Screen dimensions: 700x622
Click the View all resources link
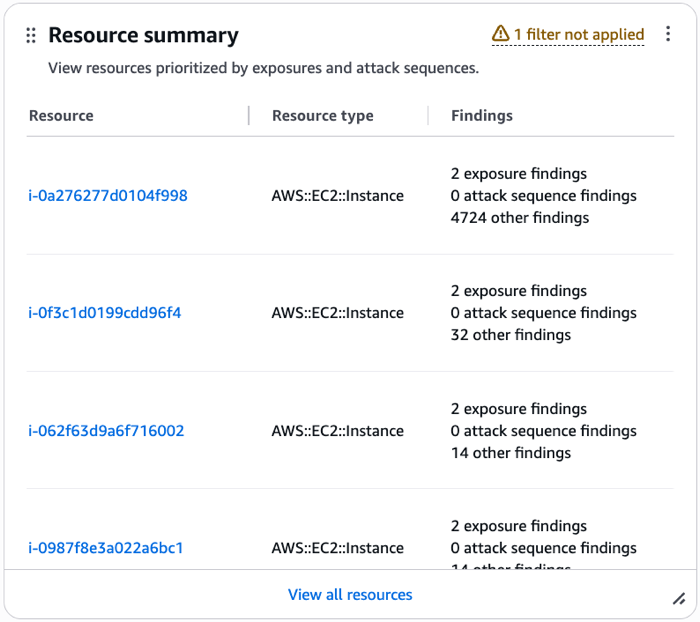tap(350, 594)
